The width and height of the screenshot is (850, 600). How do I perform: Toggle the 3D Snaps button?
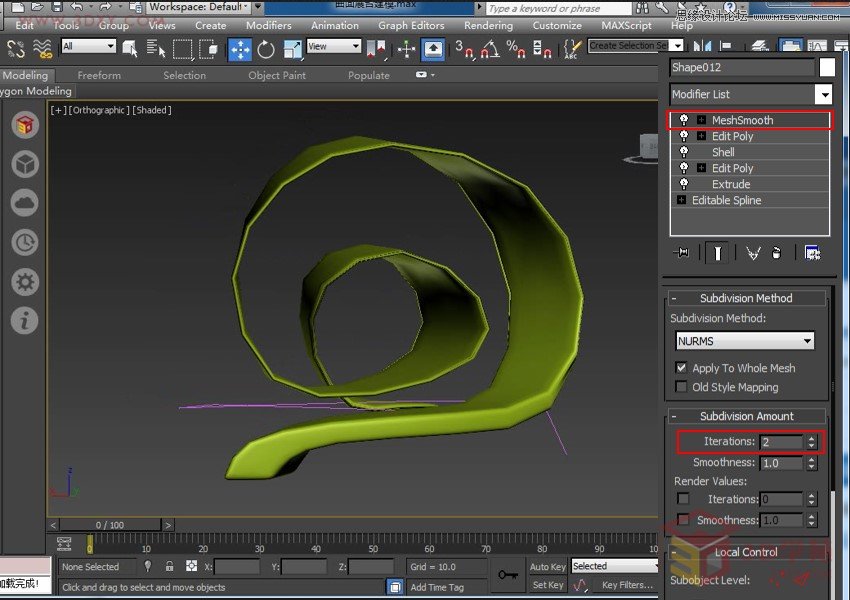click(x=463, y=49)
